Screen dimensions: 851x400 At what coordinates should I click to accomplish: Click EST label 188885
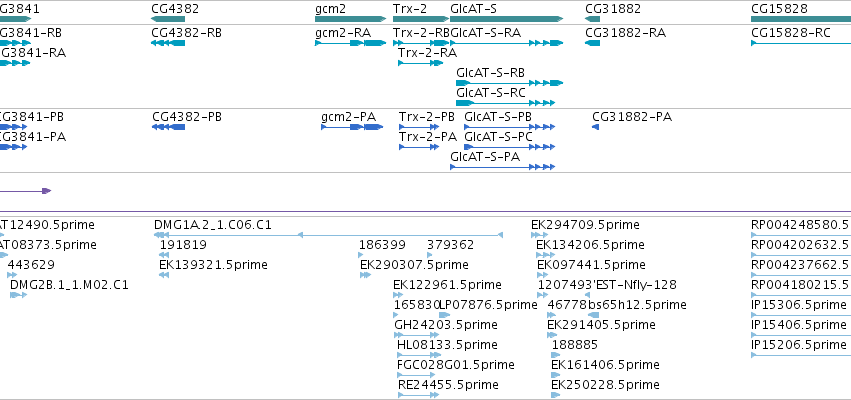[x=575, y=346]
